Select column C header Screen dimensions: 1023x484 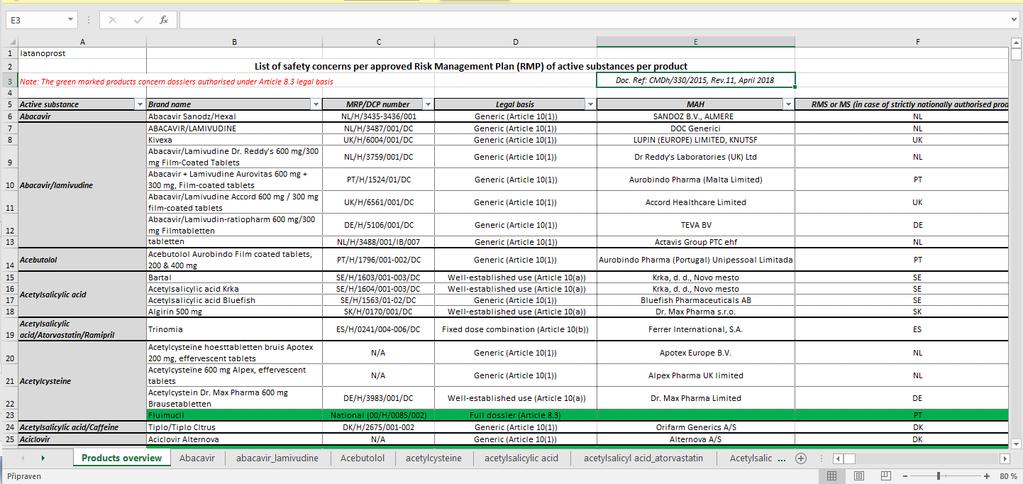[378, 42]
